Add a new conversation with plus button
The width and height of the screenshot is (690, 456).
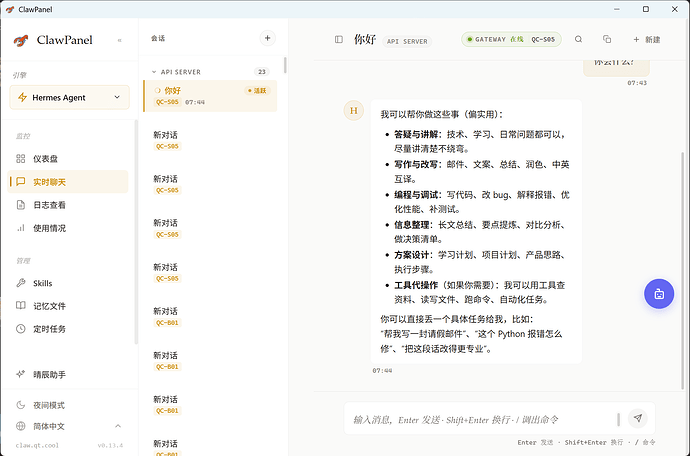[x=267, y=38]
